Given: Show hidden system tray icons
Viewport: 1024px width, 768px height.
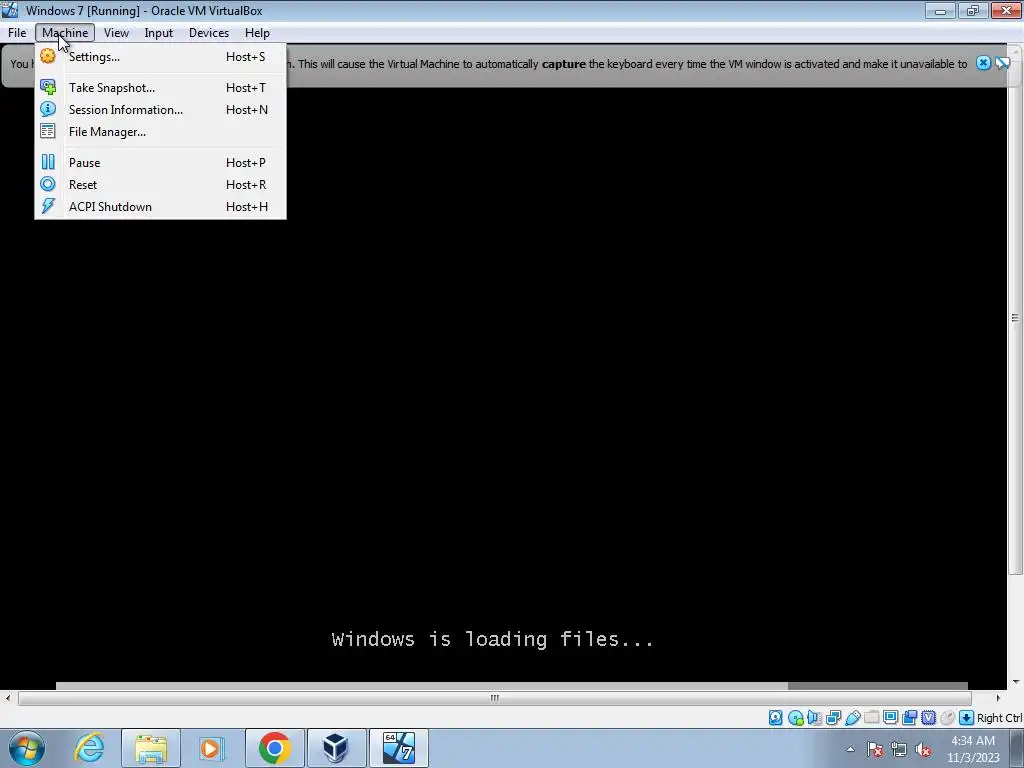Looking at the screenshot, I should [850, 749].
